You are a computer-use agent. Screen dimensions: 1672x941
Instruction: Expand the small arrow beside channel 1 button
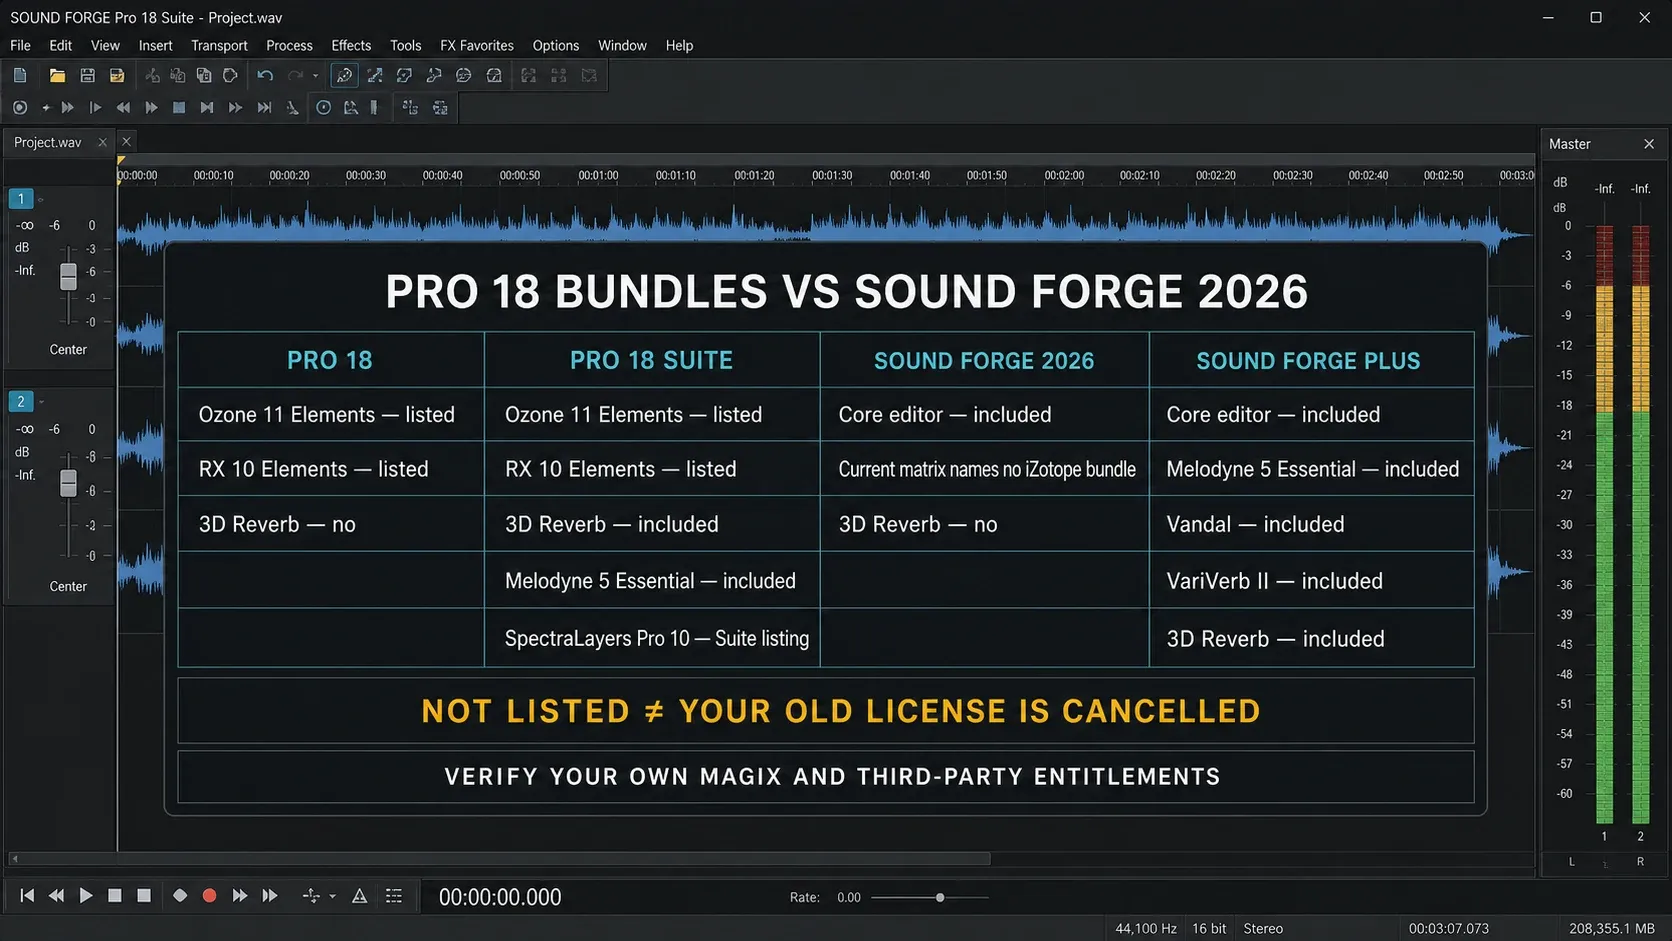[41, 200]
